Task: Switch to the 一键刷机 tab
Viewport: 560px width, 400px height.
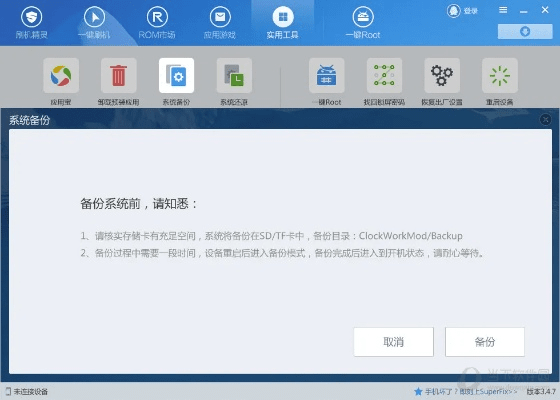Action: tap(94, 23)
